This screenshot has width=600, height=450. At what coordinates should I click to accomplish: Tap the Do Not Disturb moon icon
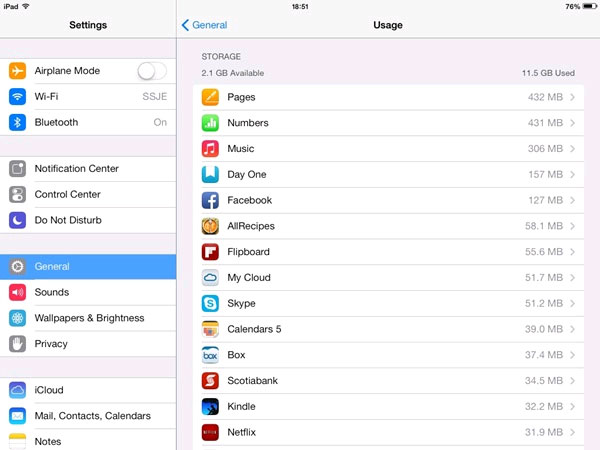pos(17,220)
